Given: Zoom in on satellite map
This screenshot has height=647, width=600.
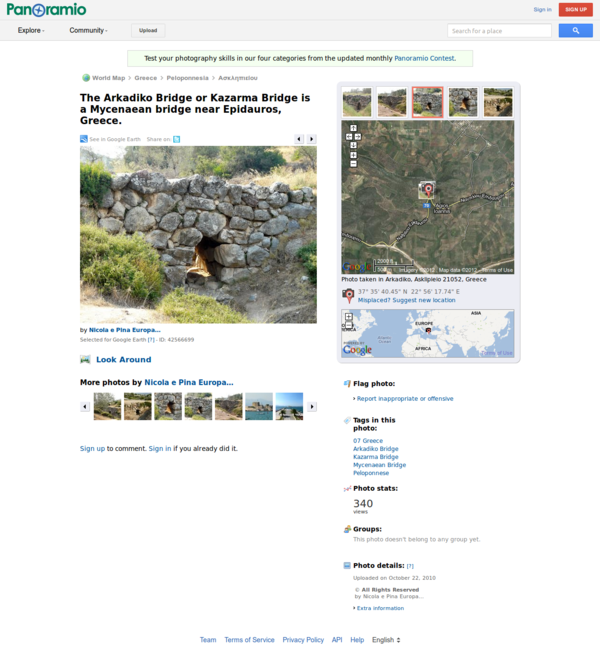Looking at the screenshot, I should click(x=353, y=155).
